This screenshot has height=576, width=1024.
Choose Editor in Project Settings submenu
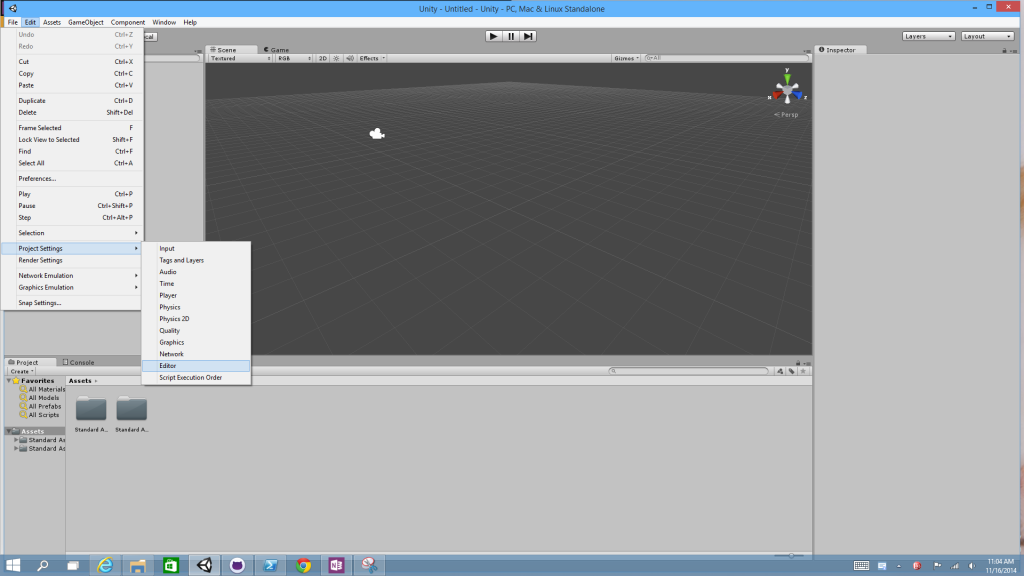(196, 366)
